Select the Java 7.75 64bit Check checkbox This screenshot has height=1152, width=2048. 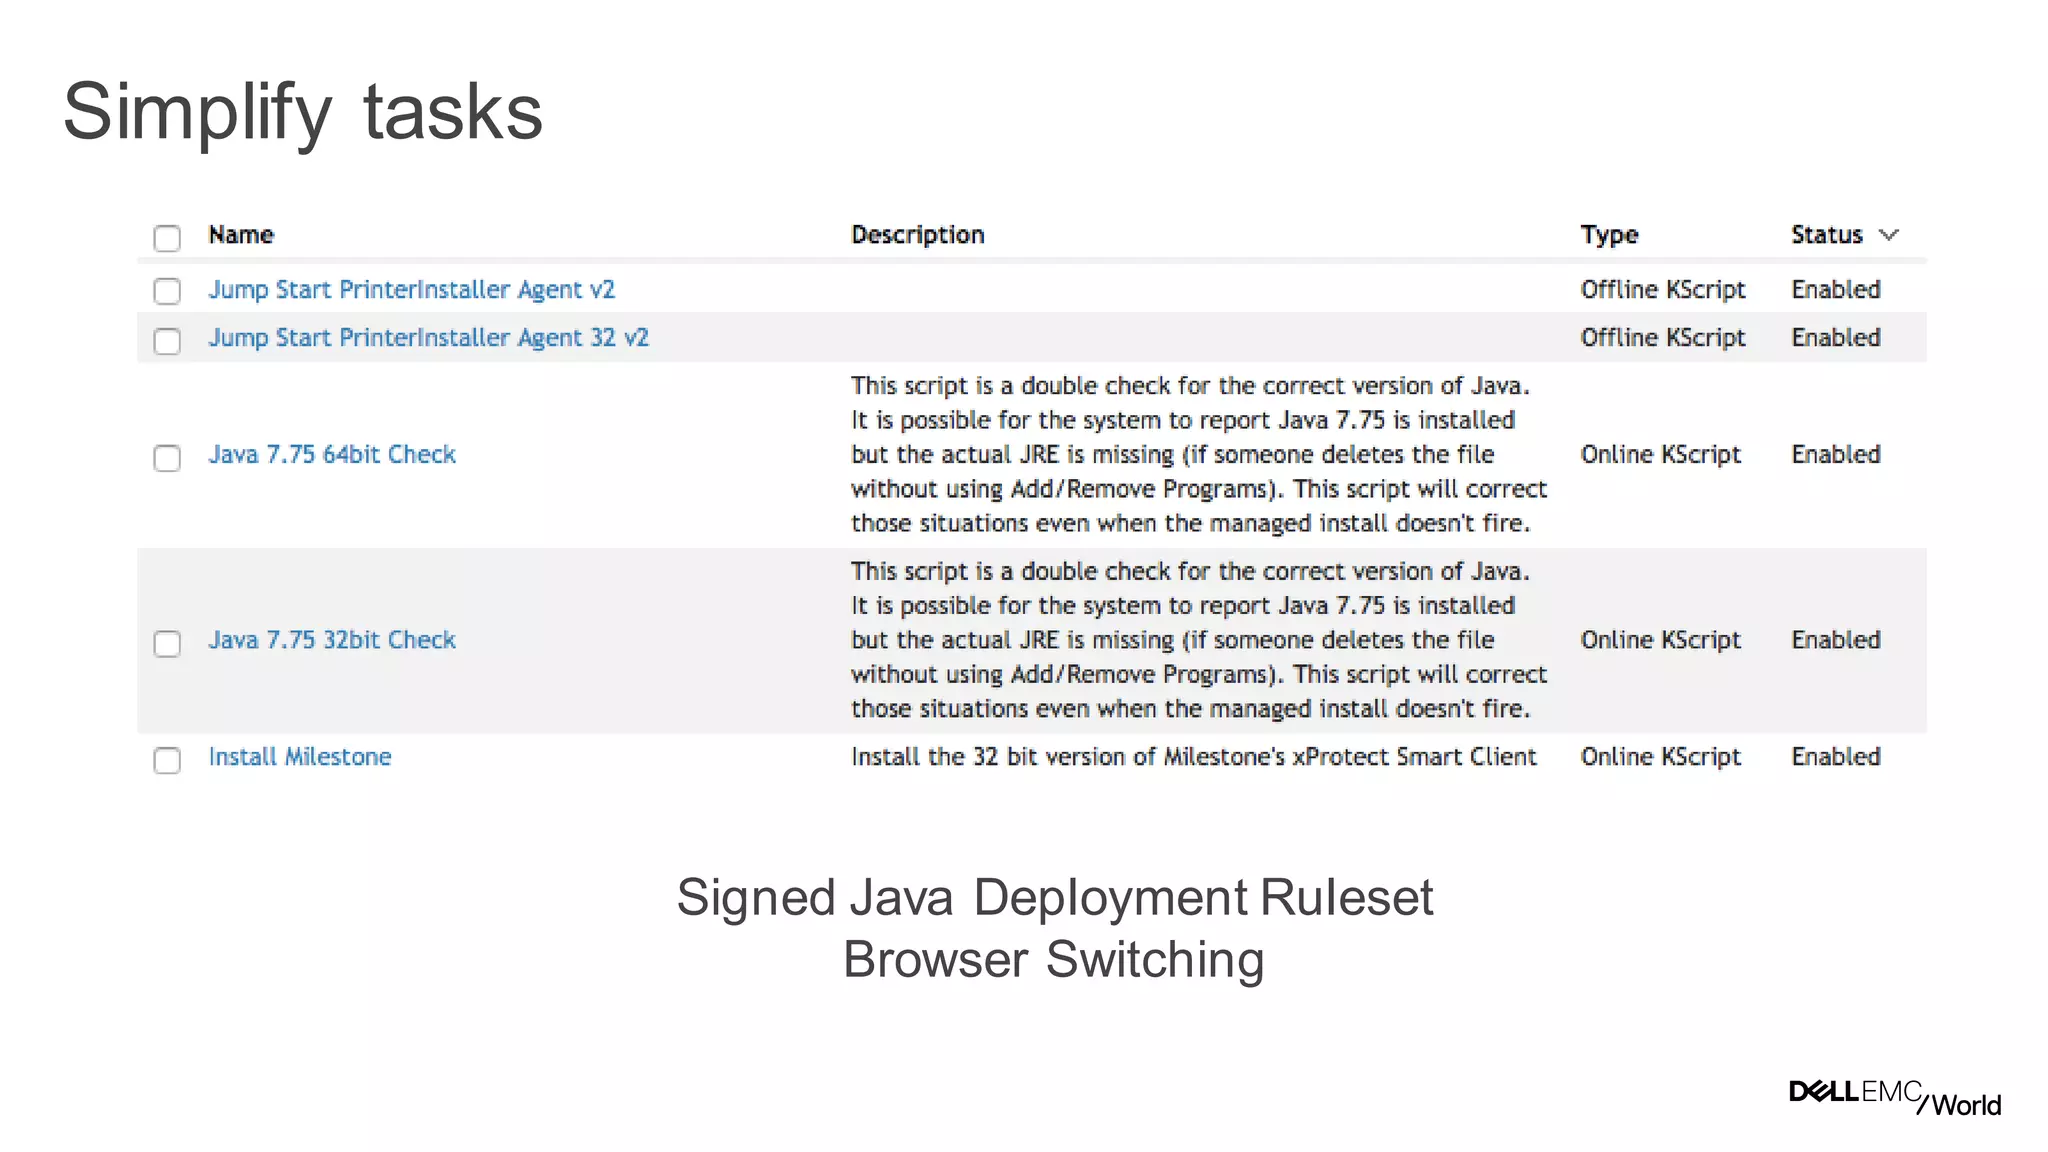coord(167,458)
